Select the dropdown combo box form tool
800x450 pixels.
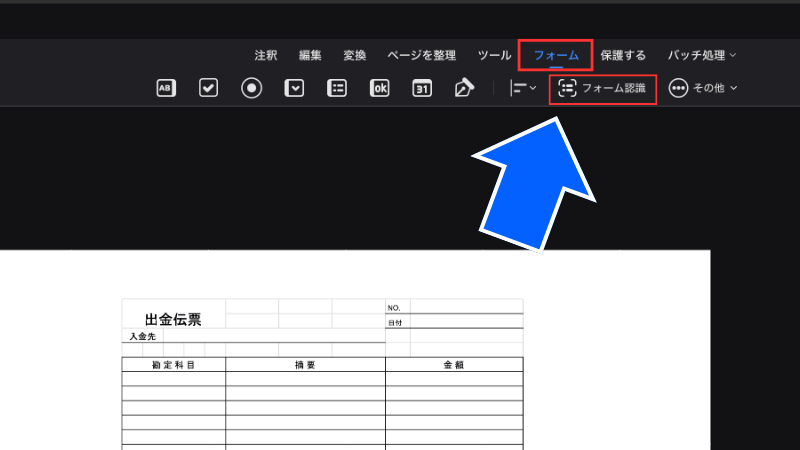coord(294,88)
